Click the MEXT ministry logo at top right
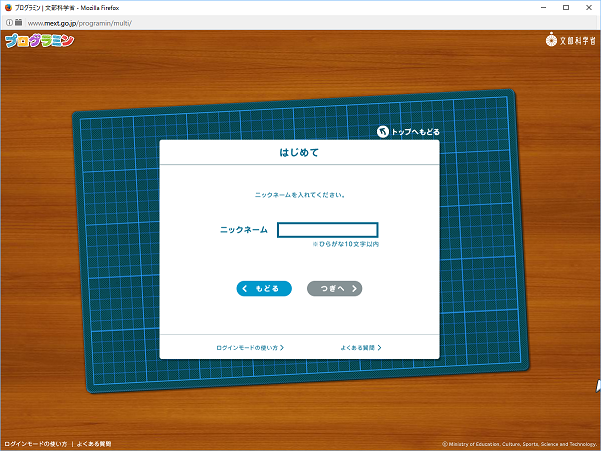Viewport: 601px width, 451px height. tap(571, 40)
